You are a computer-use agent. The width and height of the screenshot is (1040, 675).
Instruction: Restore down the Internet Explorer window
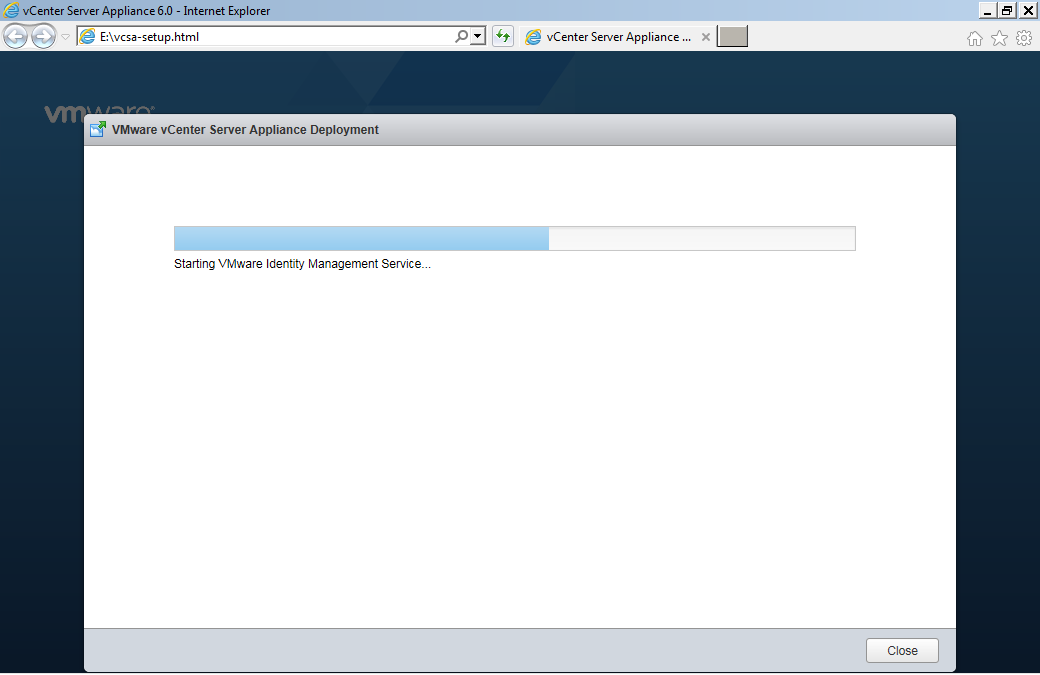(x=1008, y=10)
